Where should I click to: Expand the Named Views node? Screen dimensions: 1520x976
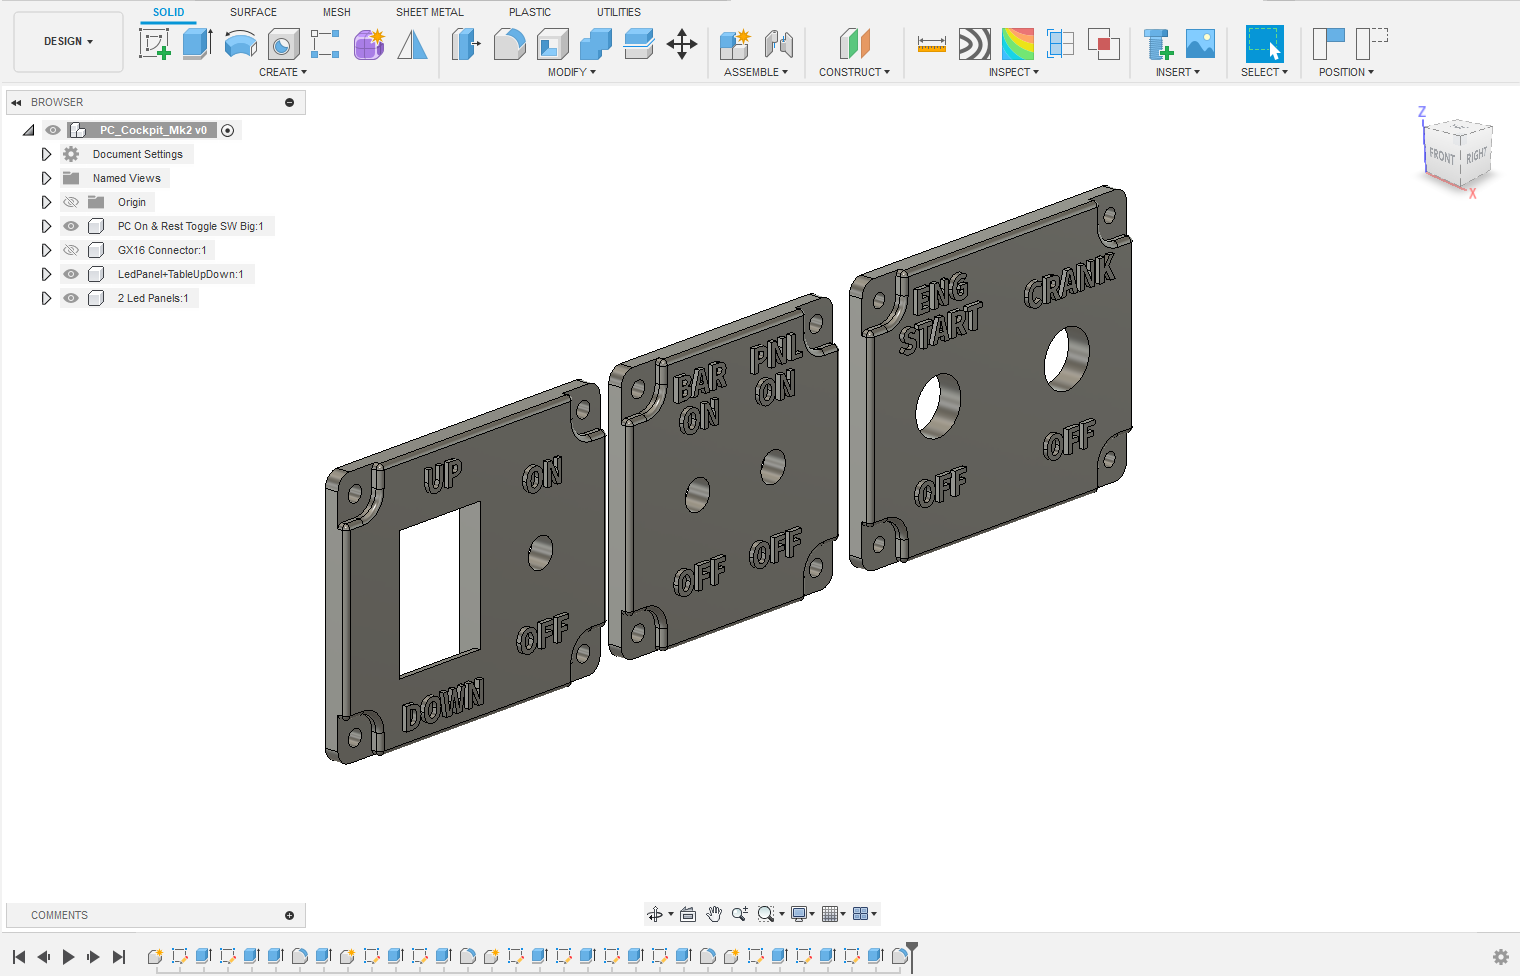(x=46, y=178)
